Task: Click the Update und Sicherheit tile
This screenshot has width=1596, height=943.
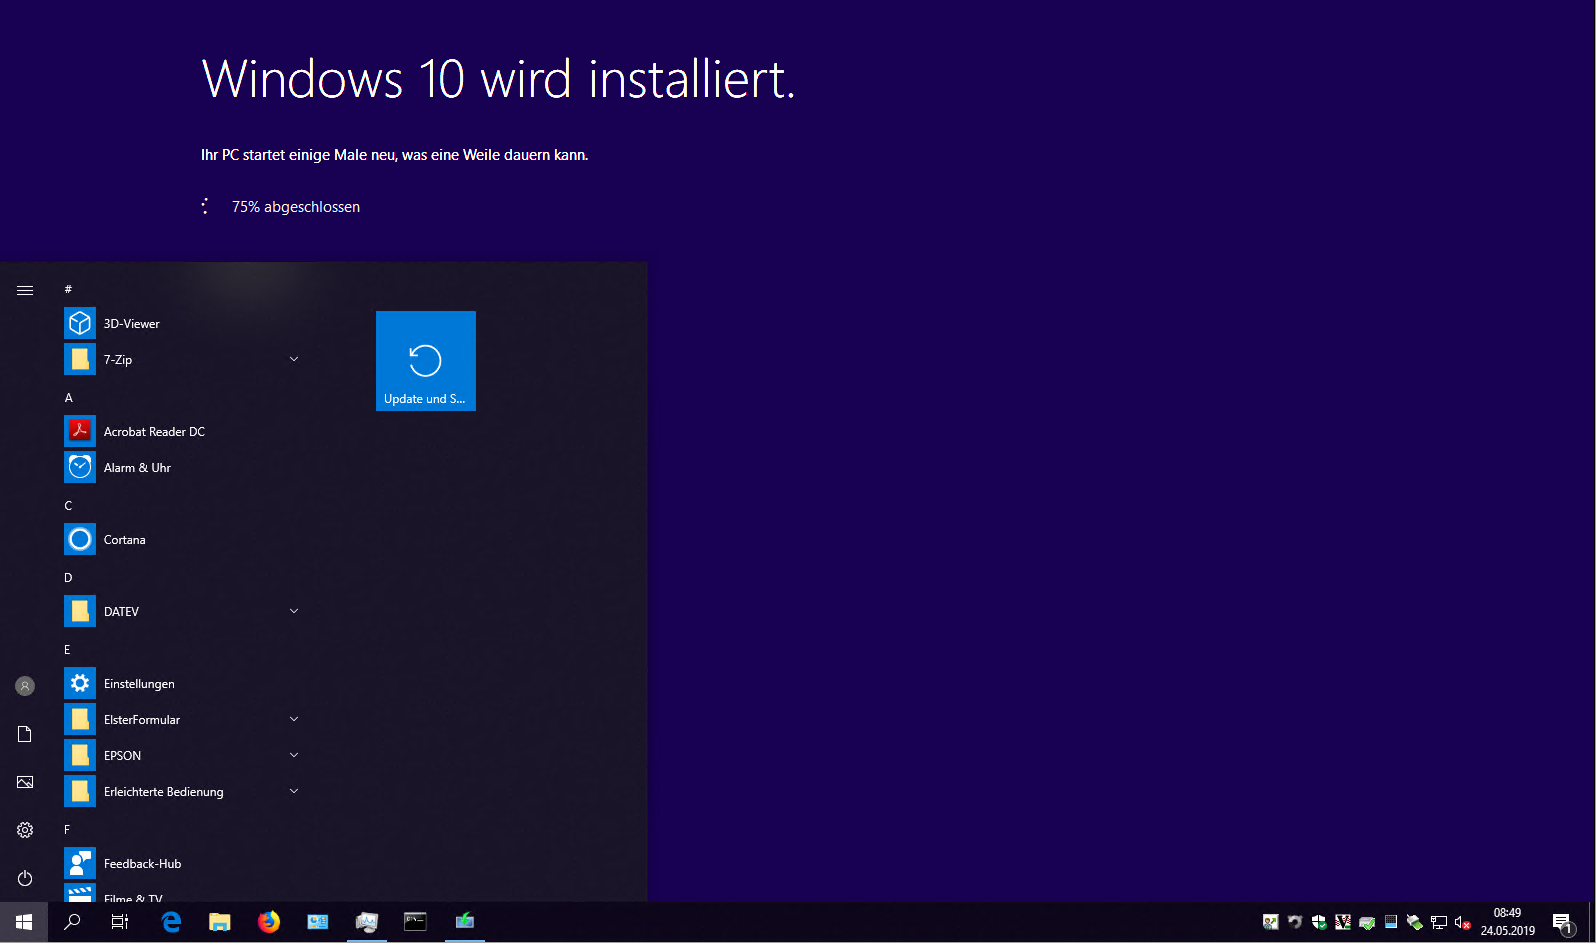Action: 426,361
